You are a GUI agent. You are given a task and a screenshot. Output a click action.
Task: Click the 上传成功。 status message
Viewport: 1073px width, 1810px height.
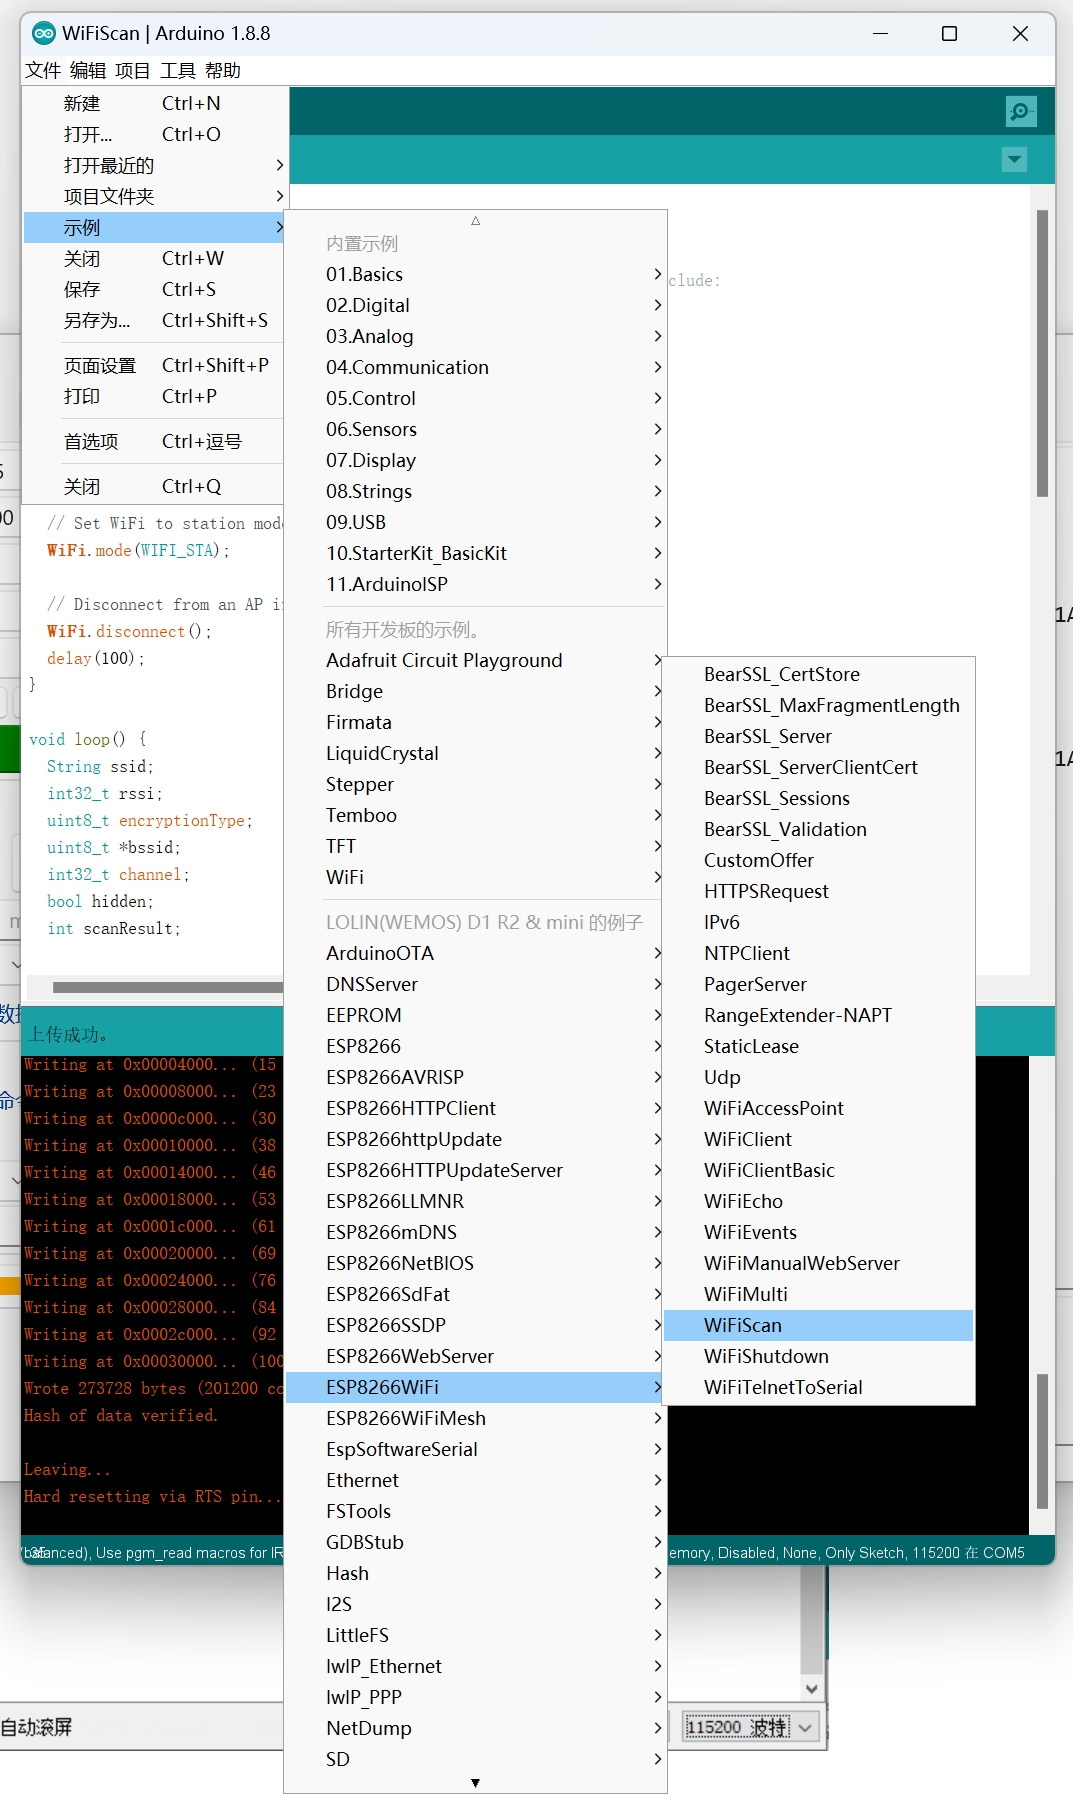[x=68, y=1035]
